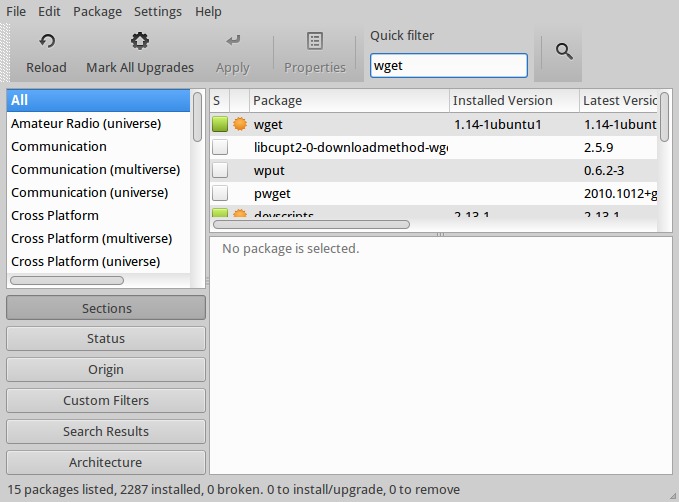
Task: Click the 2010.1012+g version cell of pwget
Action: pyautogui.click(x=620, y=194)
